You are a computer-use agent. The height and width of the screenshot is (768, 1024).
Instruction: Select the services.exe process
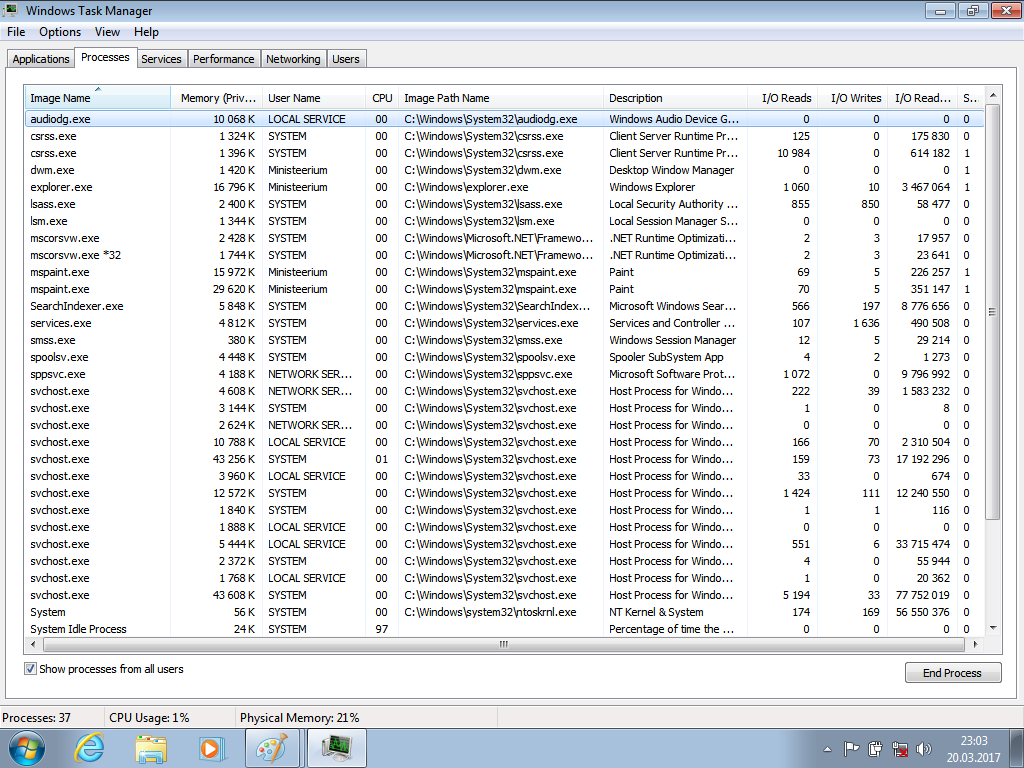click(x=504, y=323)
